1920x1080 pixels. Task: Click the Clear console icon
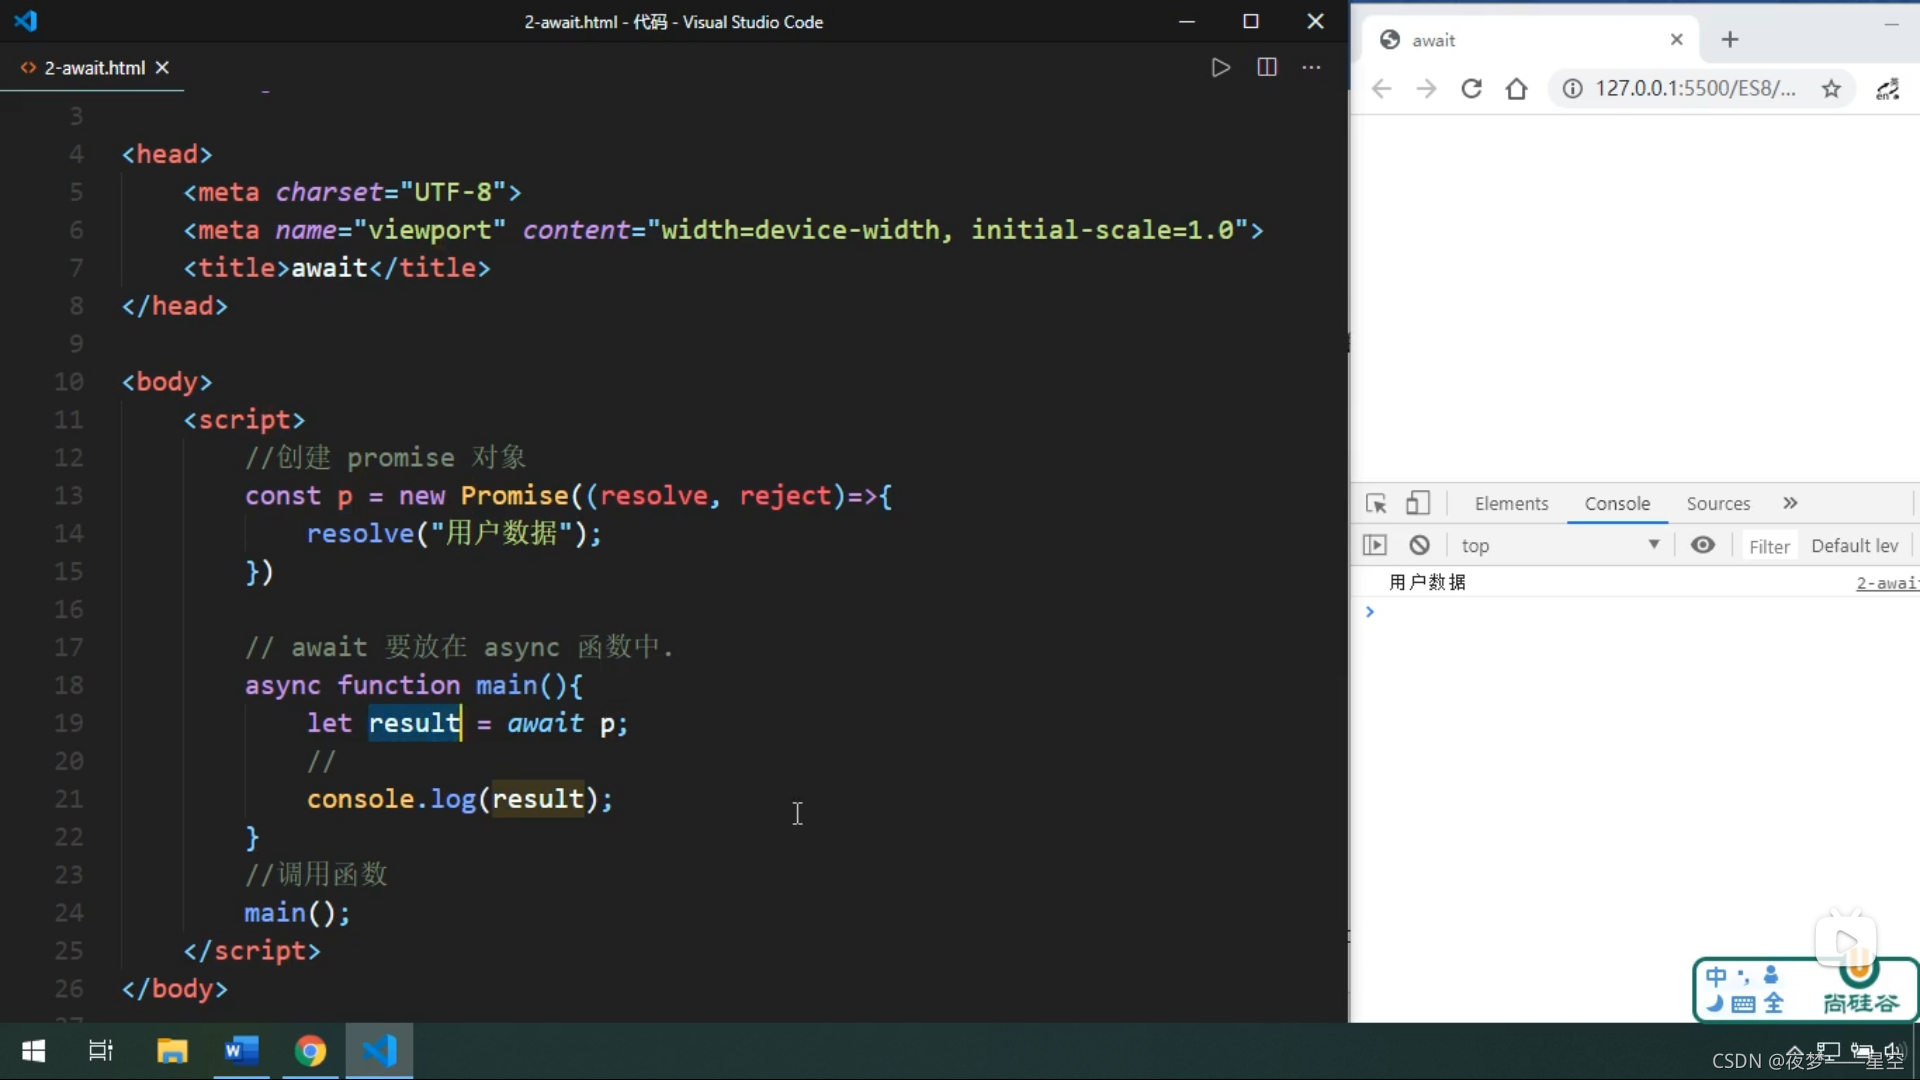[x=1419, y=543]
